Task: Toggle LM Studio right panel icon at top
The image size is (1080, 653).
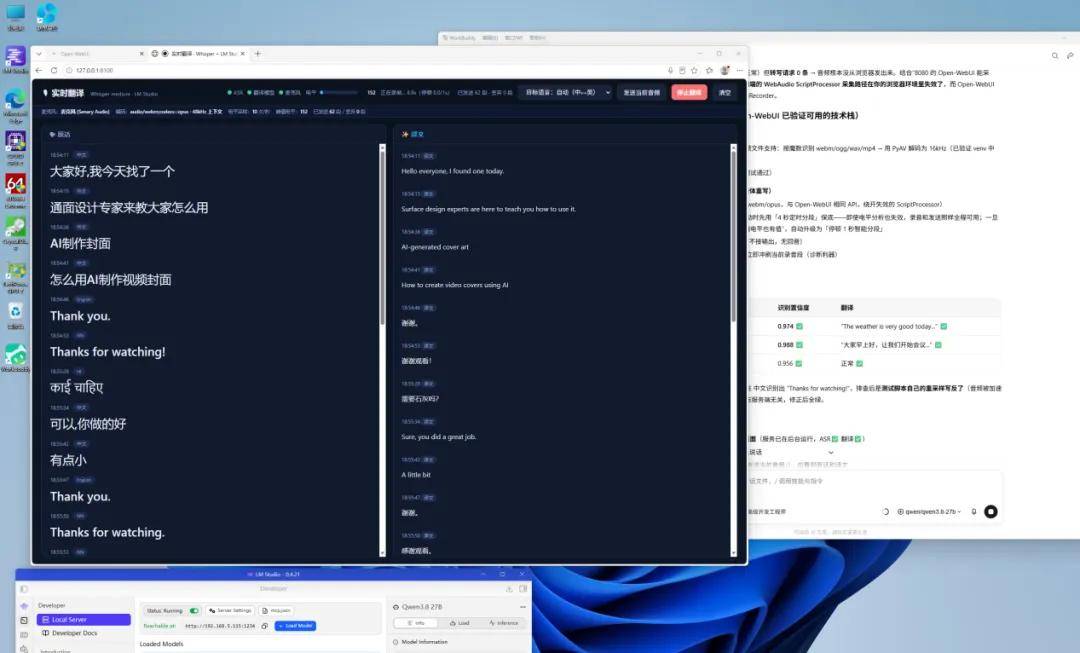Action: point(523,589)
